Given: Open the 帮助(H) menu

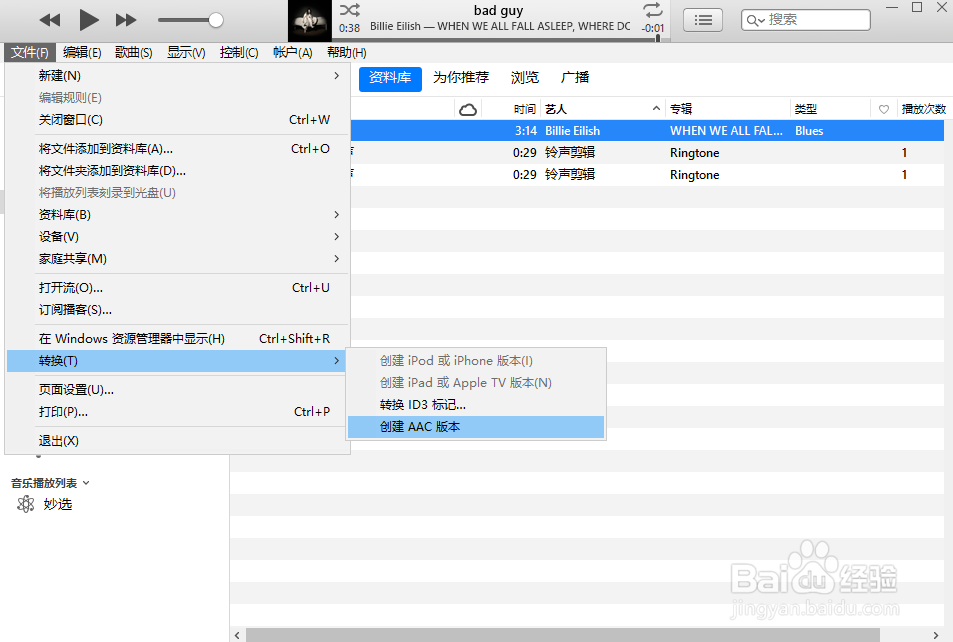Looking at the screenshot, I should [x=346, y=52].
